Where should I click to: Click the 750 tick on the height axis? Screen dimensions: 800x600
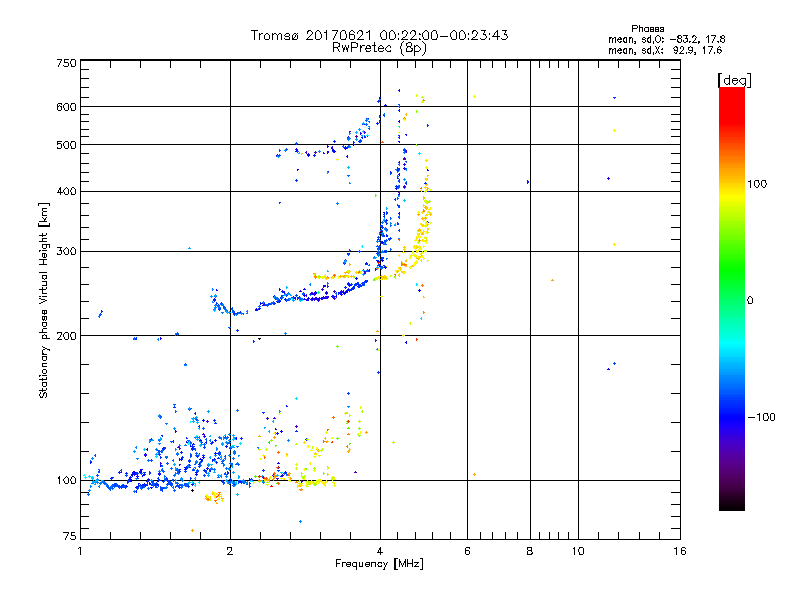pos(66,63)
